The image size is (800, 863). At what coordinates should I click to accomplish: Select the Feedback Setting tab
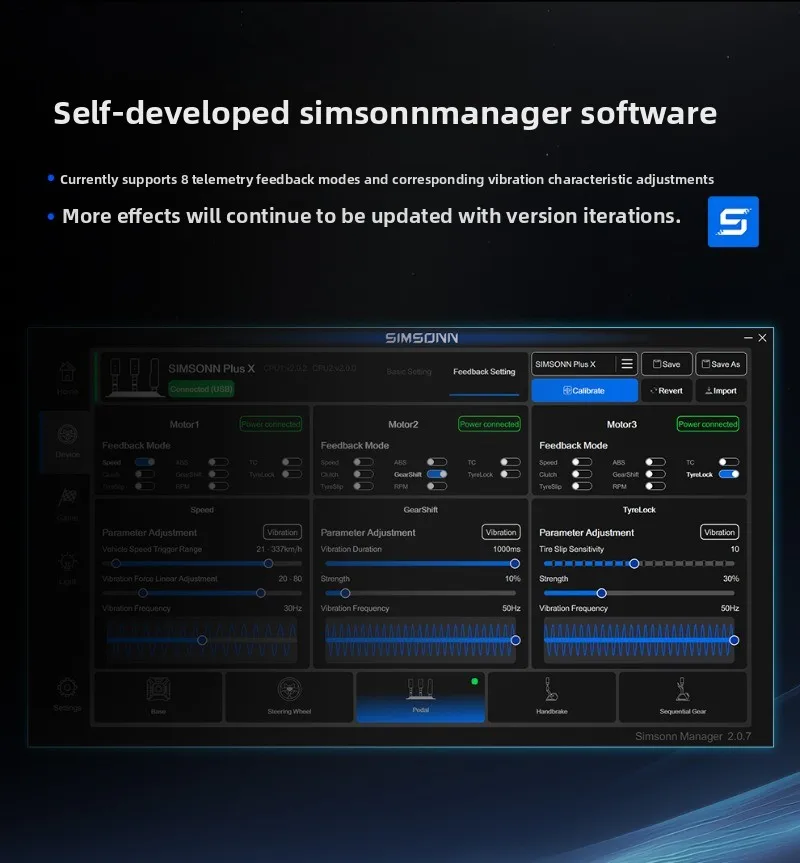point(484,372)
